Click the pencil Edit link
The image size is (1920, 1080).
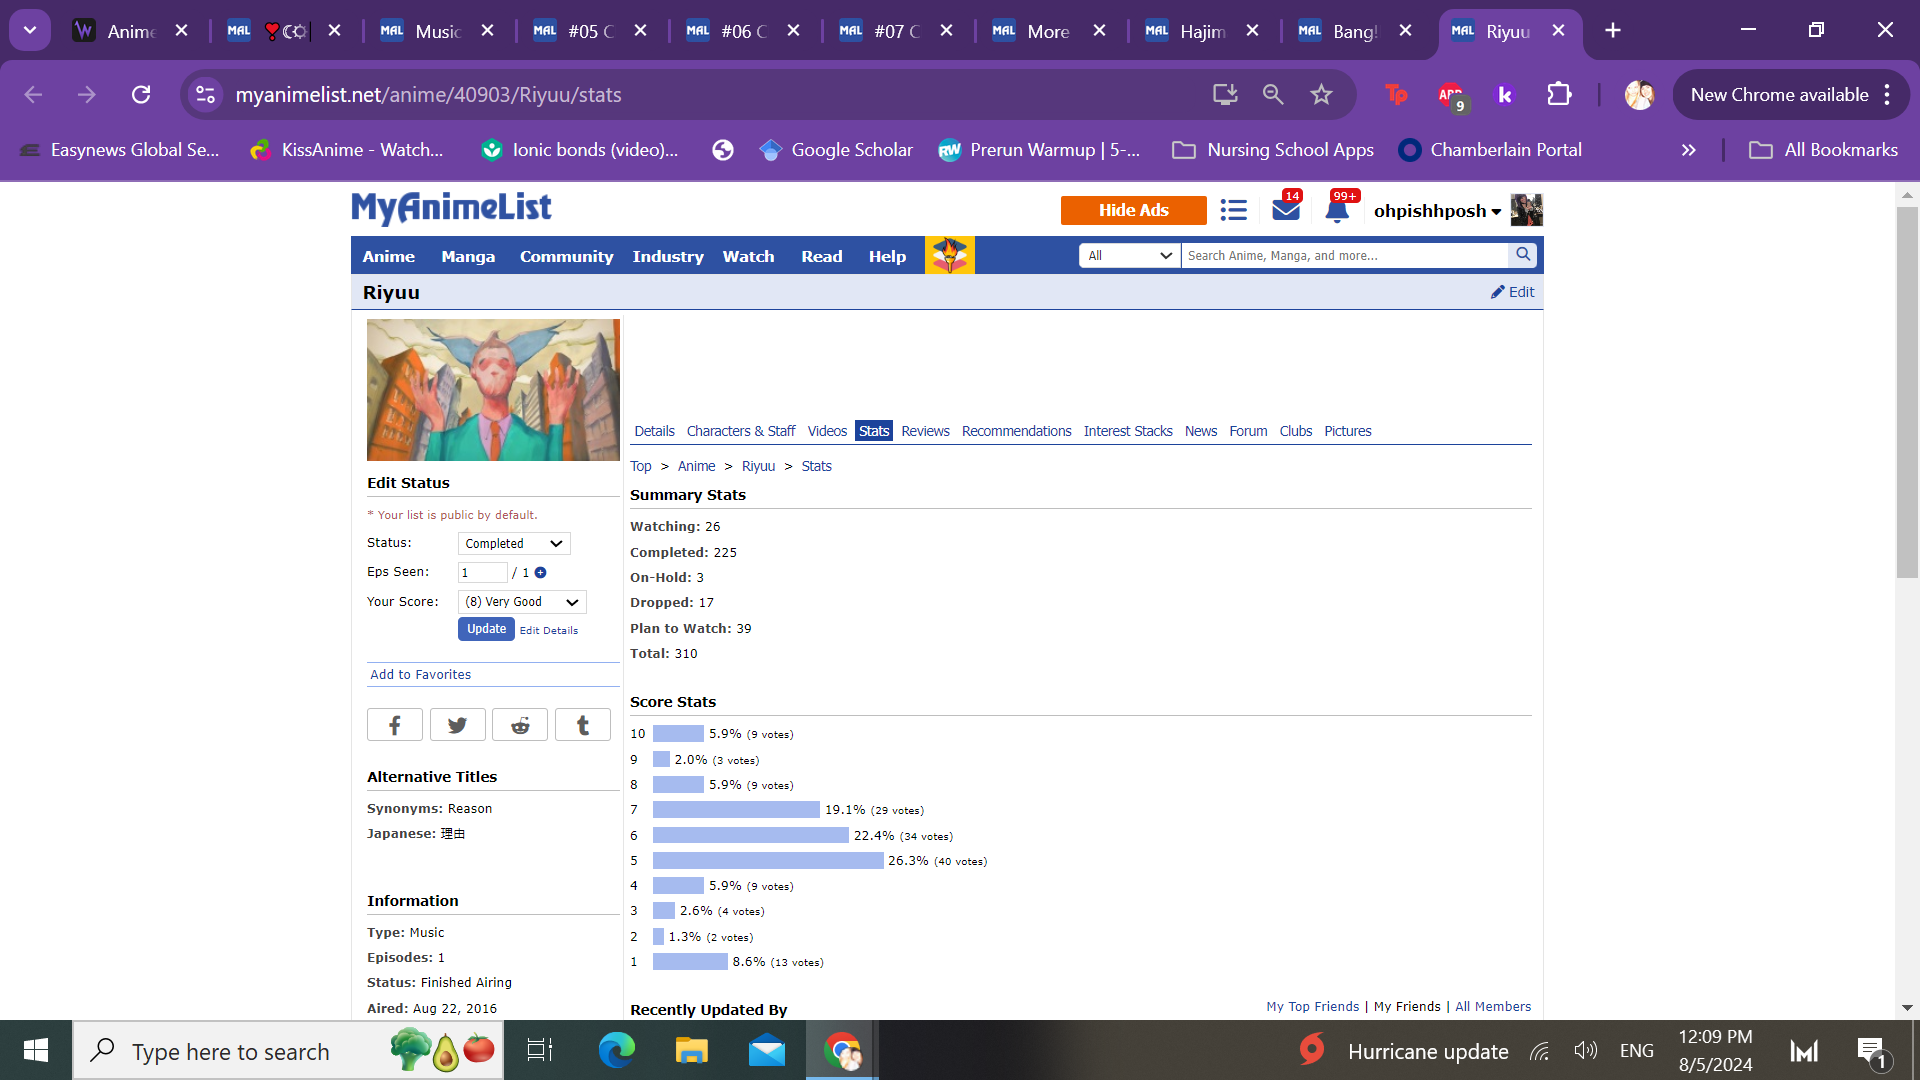(1512, 292)
